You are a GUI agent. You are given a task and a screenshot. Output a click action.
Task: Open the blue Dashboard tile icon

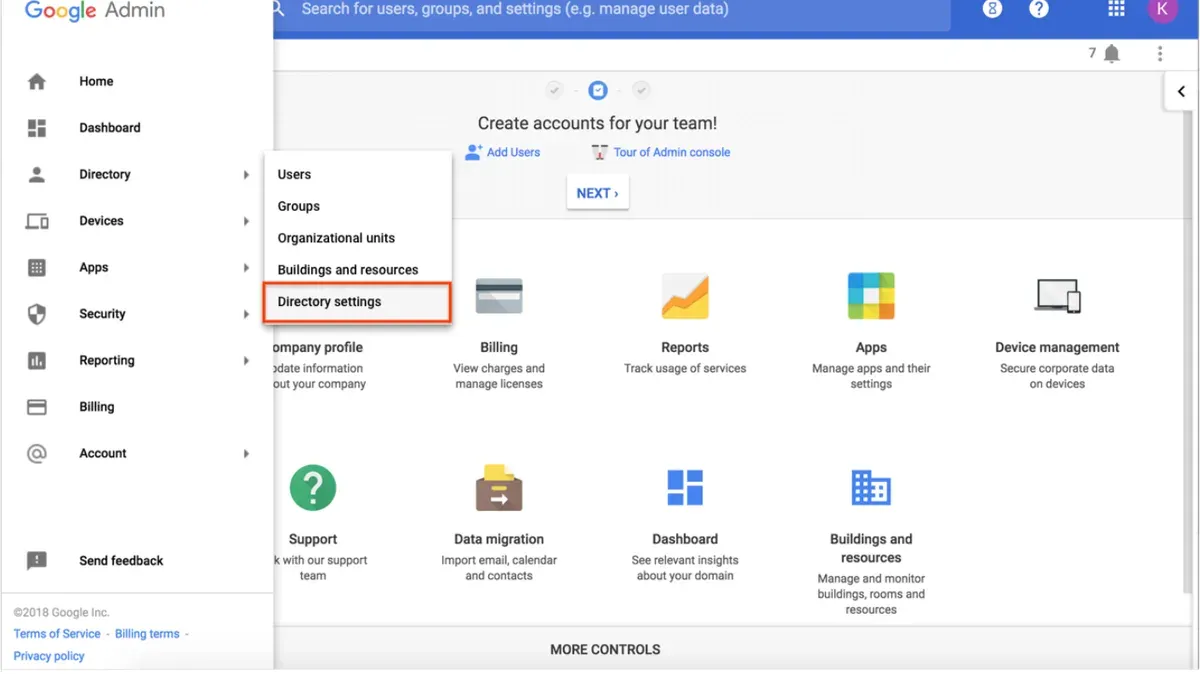click(685, 488)
